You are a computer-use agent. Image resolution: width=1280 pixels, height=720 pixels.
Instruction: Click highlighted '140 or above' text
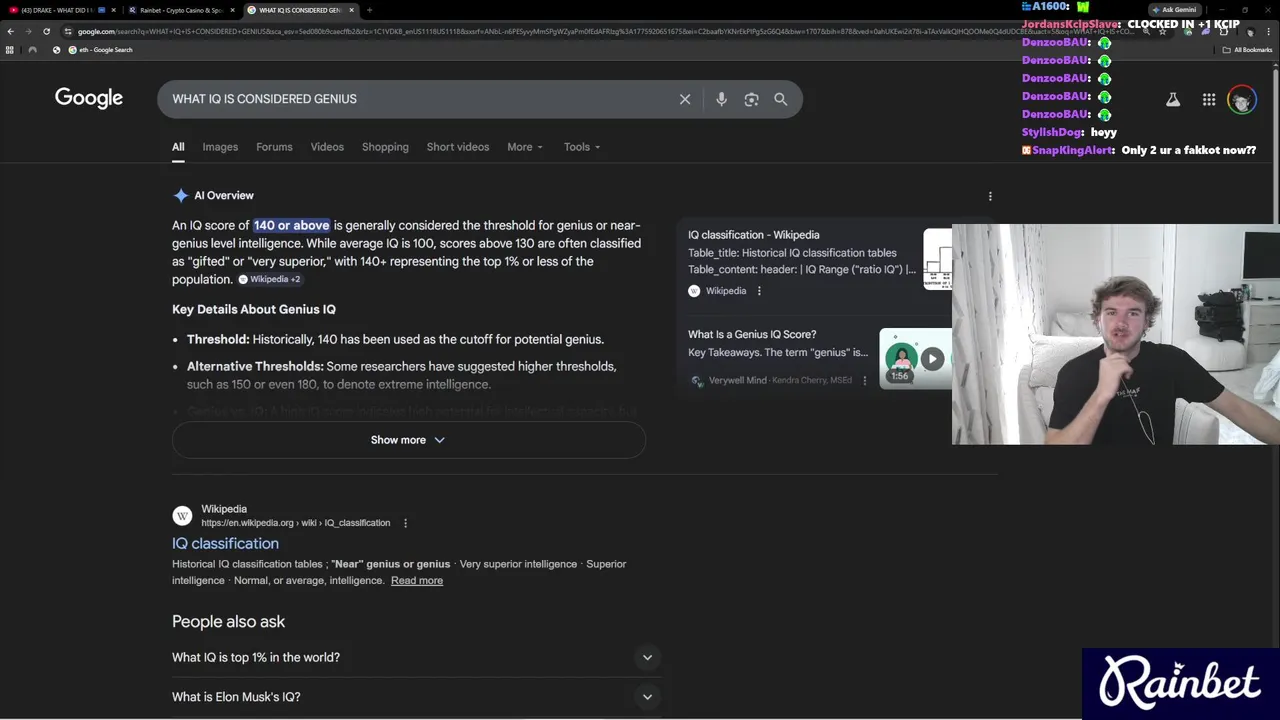coord(291,225)
